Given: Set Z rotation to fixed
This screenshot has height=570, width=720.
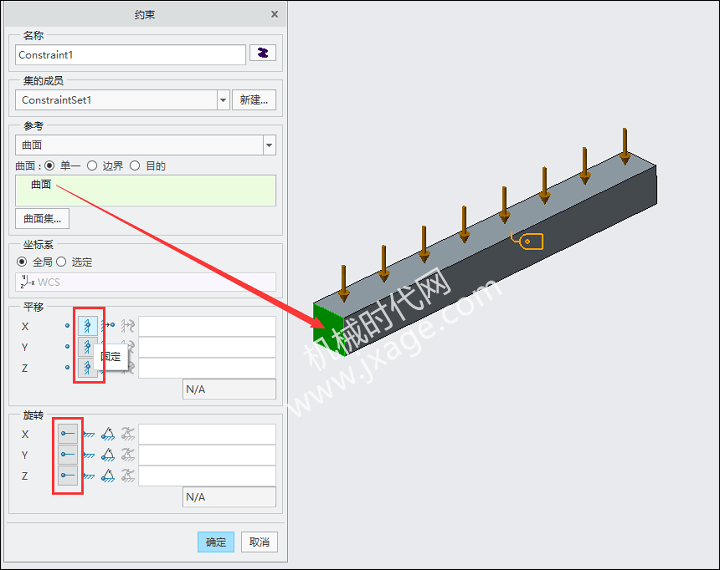Looking at the screenshot, I should (x=89, y=476).
